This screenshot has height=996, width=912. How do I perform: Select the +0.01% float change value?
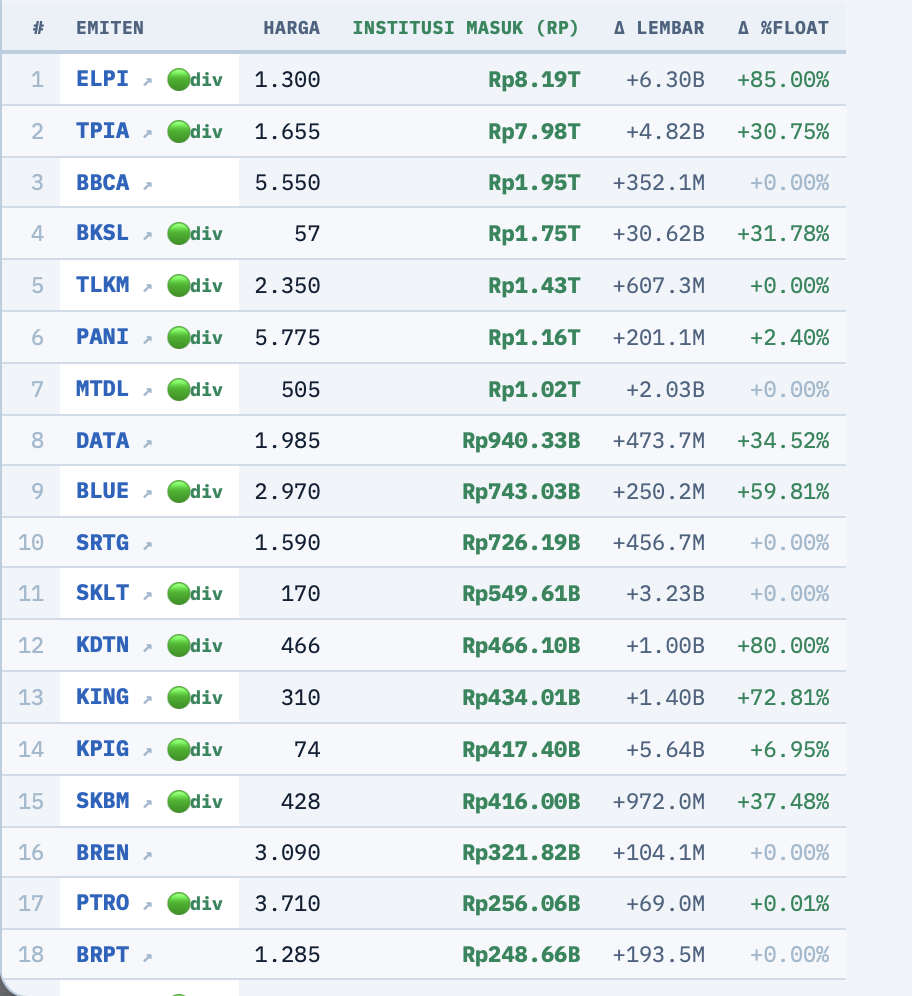point(789,903)
